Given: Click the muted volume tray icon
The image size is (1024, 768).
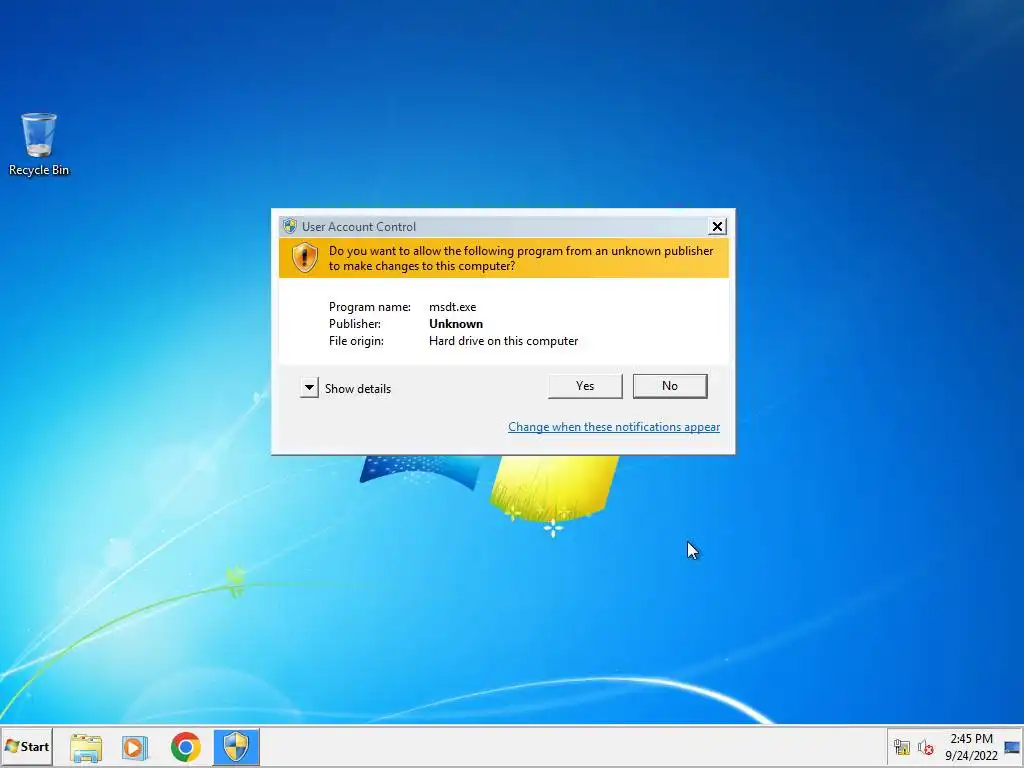Looking at the screenshot, I should pyautogui.click(x=925, y=747).
